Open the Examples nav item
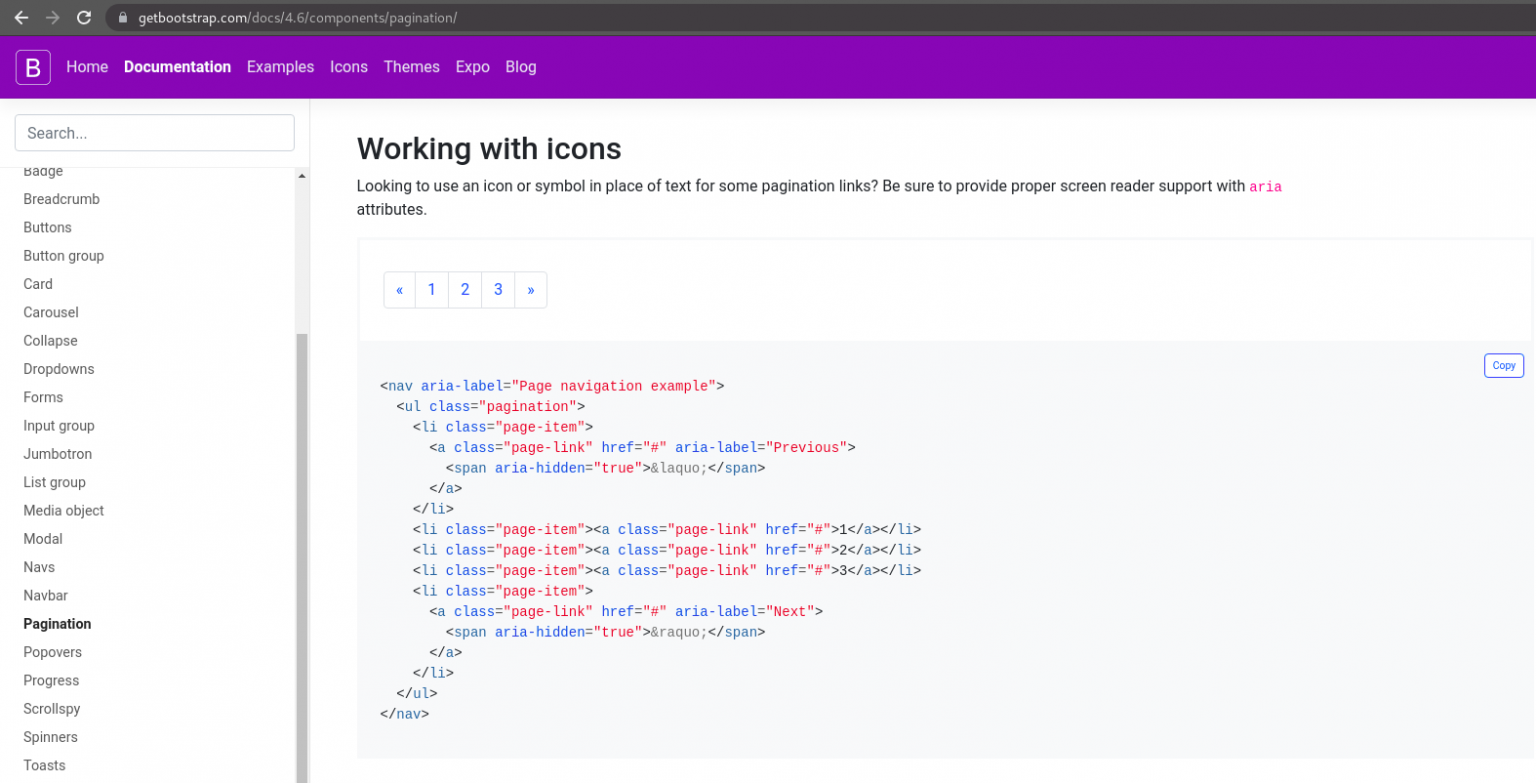1536x783 pixels. [x=280, y=67]
